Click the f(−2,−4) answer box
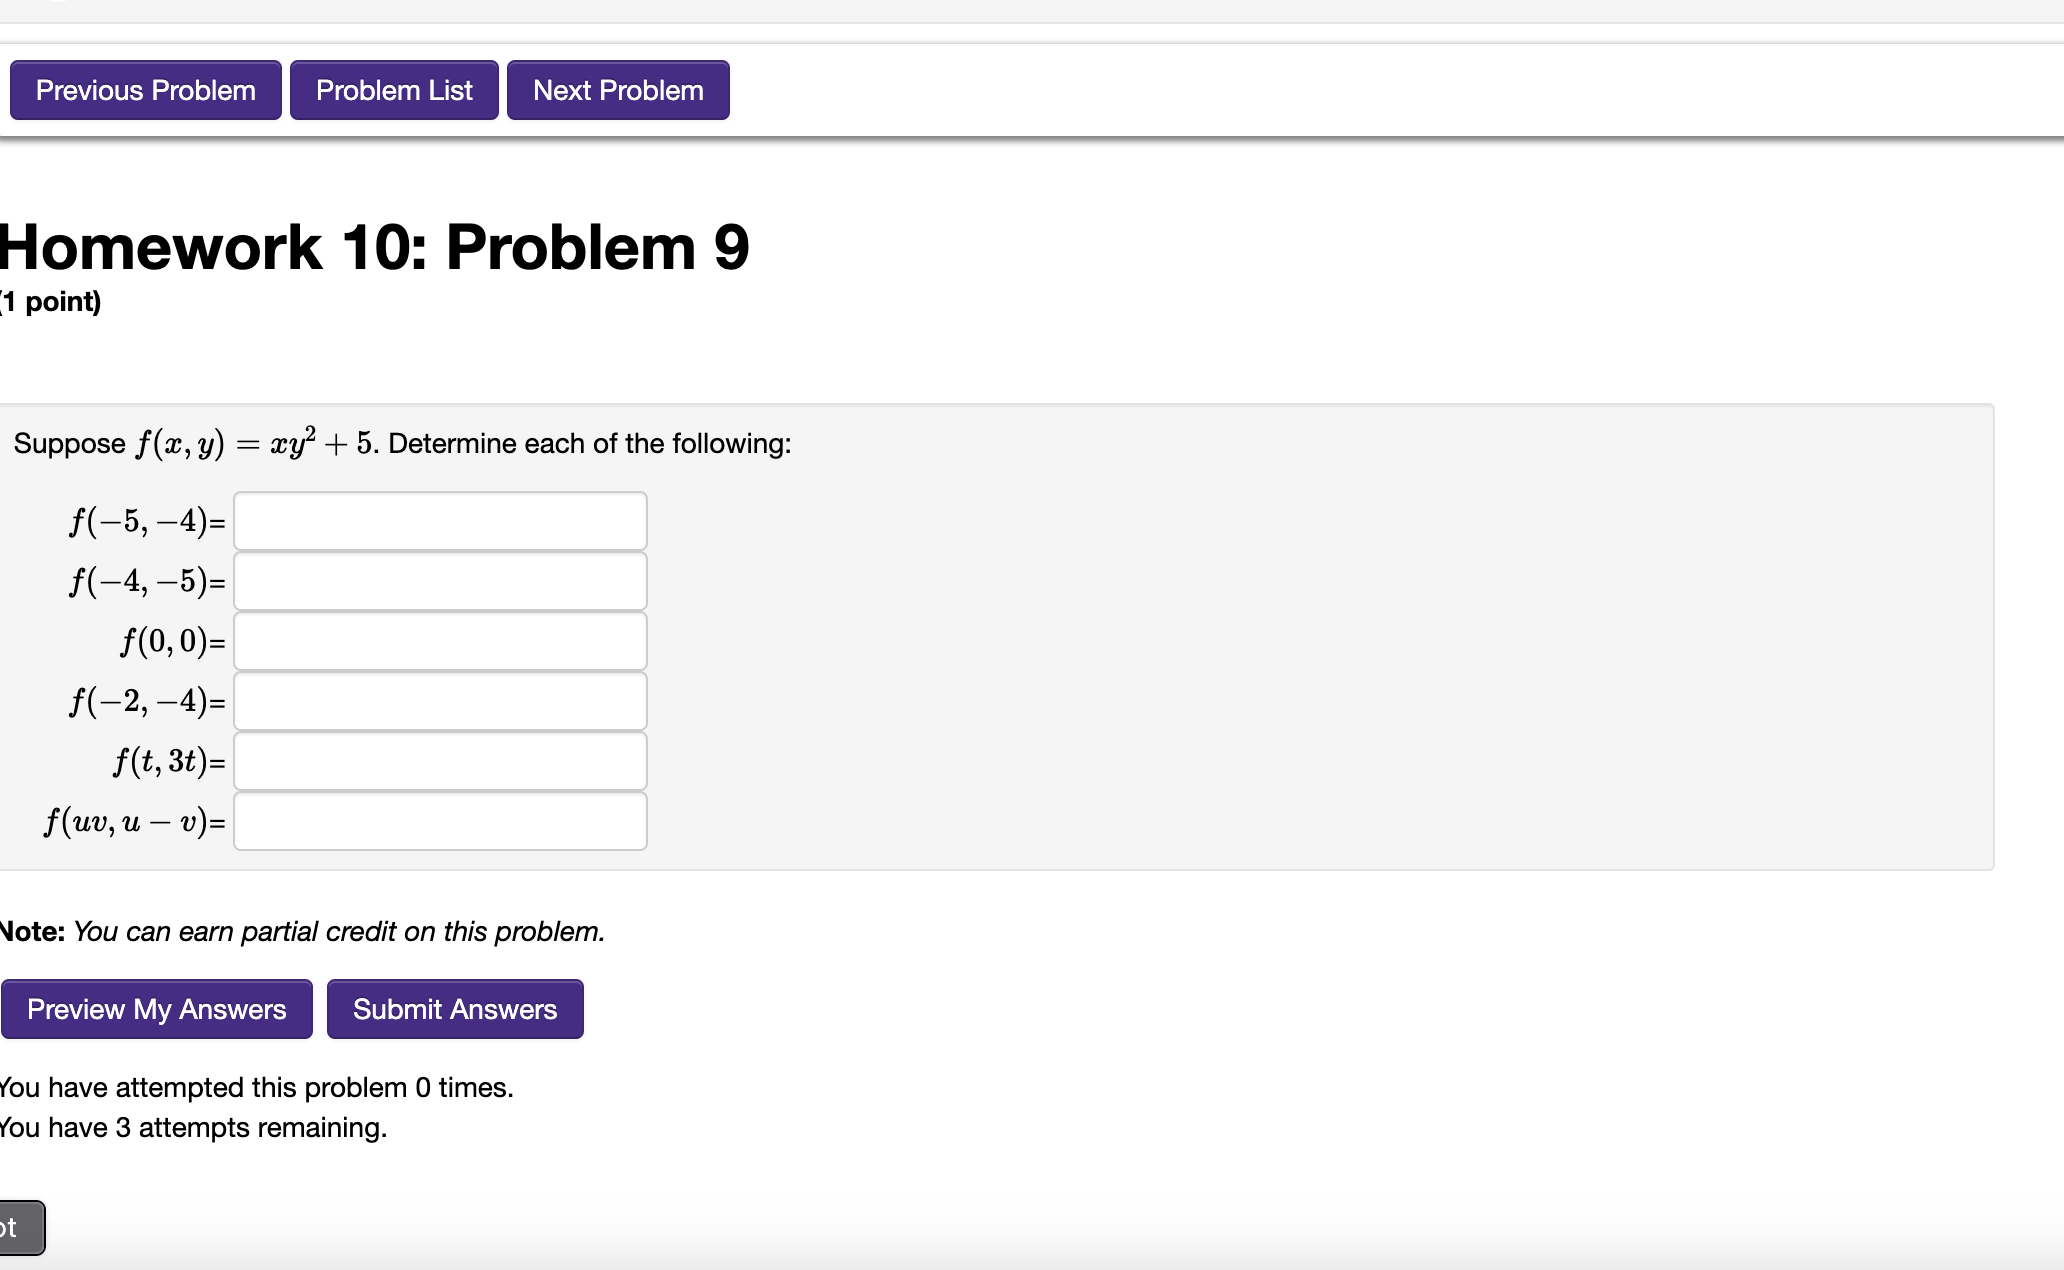Viewport: 2064px width, 1270px height. pyautogui.click(x=440, y=701)
